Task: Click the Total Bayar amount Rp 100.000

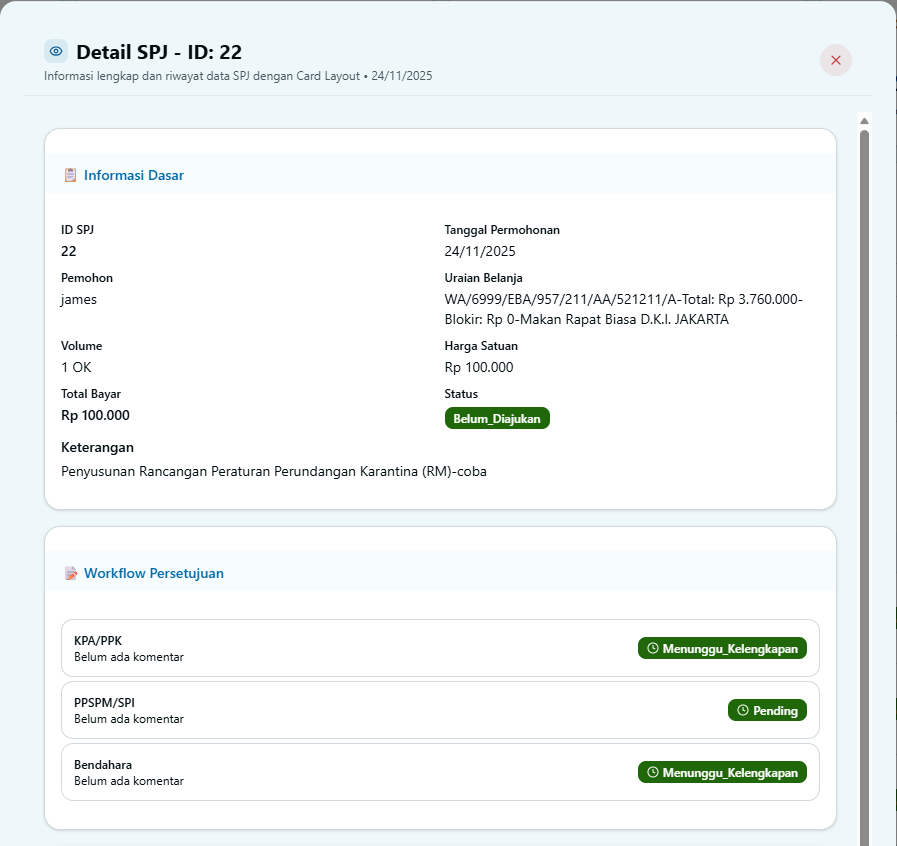Action: (95, 415)
